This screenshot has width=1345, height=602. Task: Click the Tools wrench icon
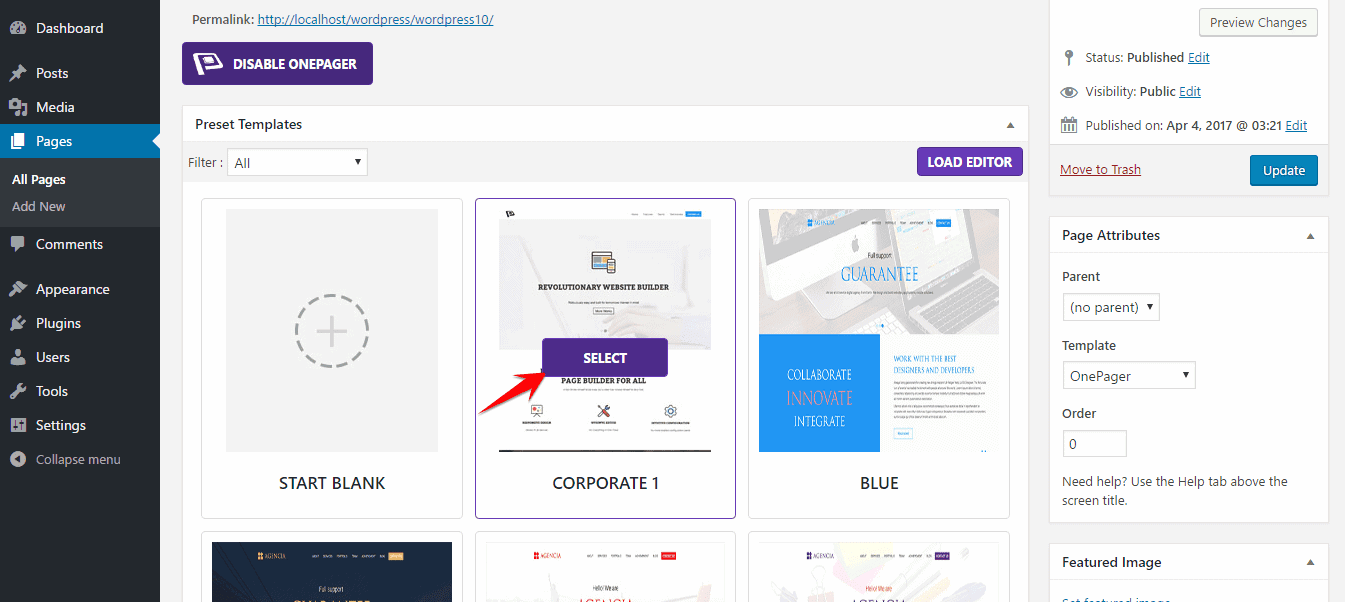coord(18,391)
